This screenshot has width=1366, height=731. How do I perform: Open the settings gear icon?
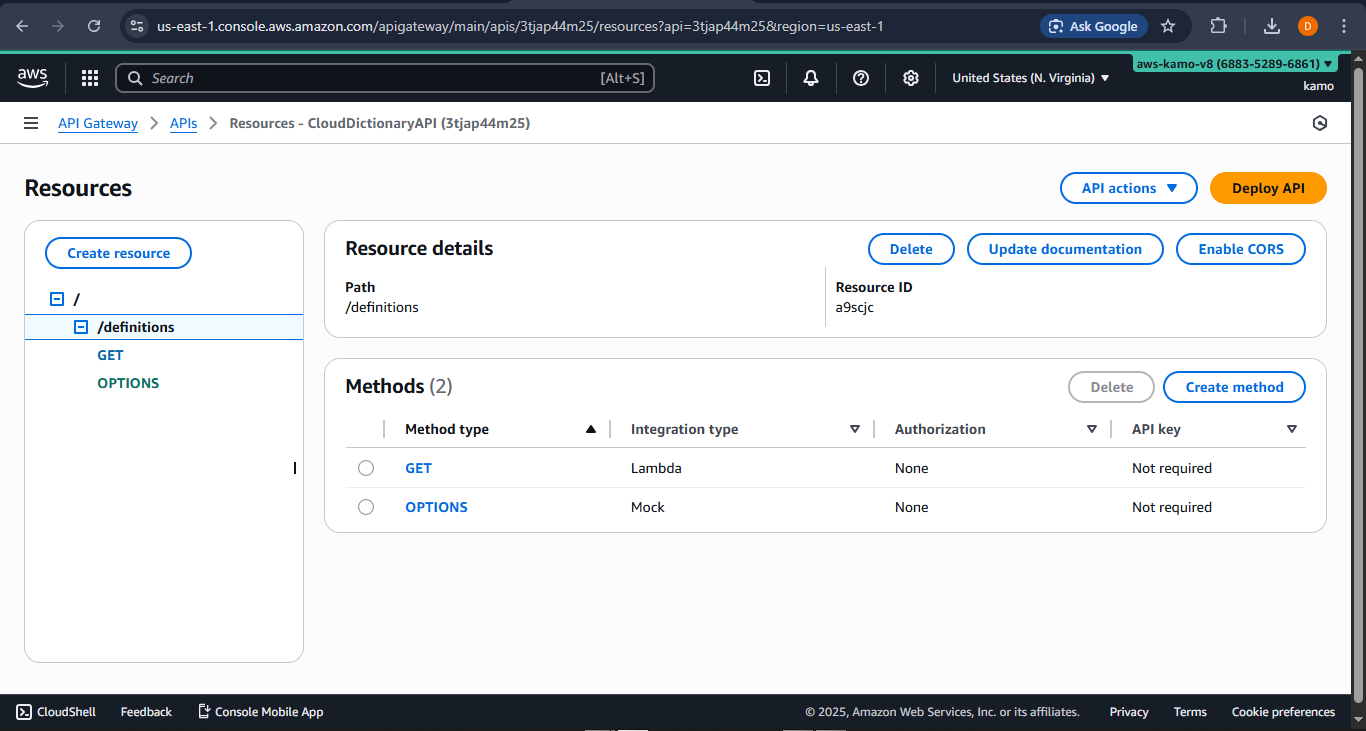(x=911, y=77)
